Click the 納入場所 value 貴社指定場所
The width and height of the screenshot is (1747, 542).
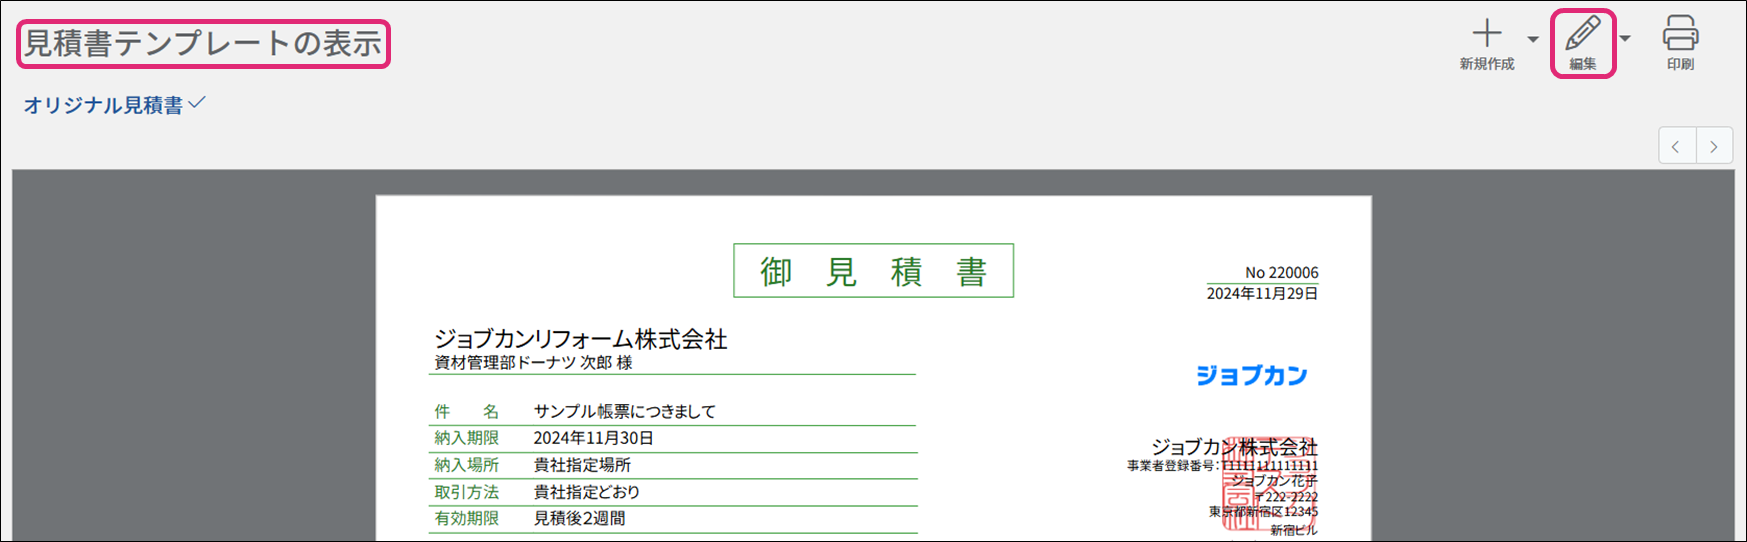coord(582,465)
